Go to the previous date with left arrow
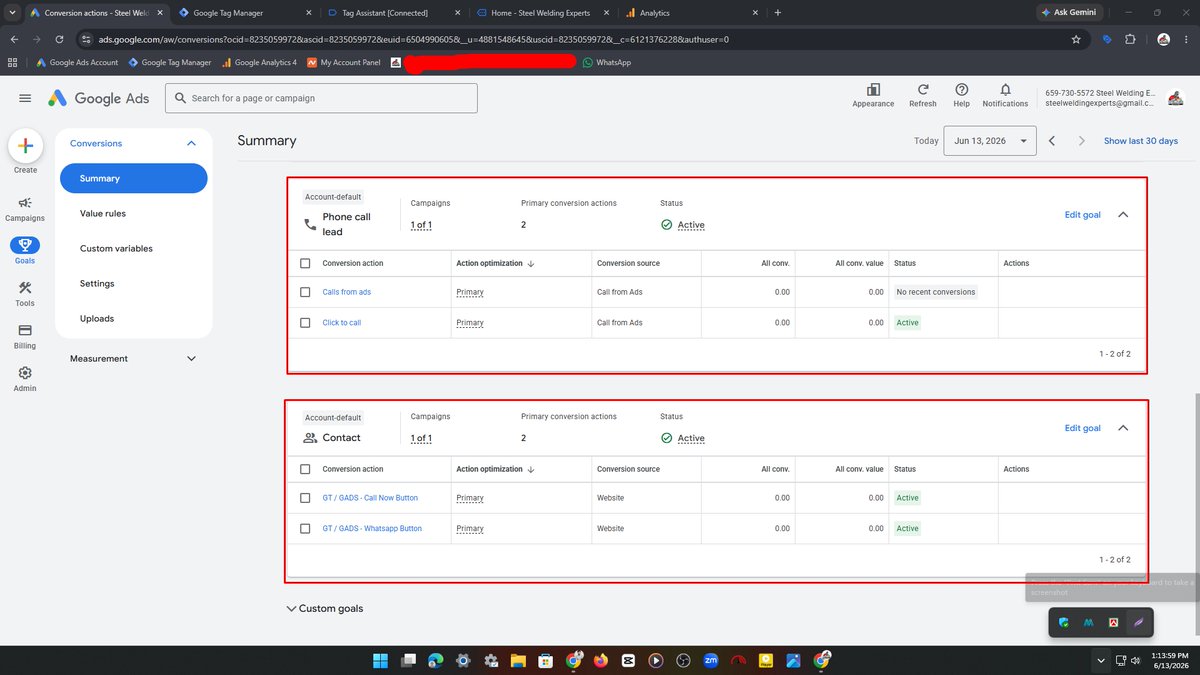Viewport: 1200px width, 675px height. tap(1052, 141)
